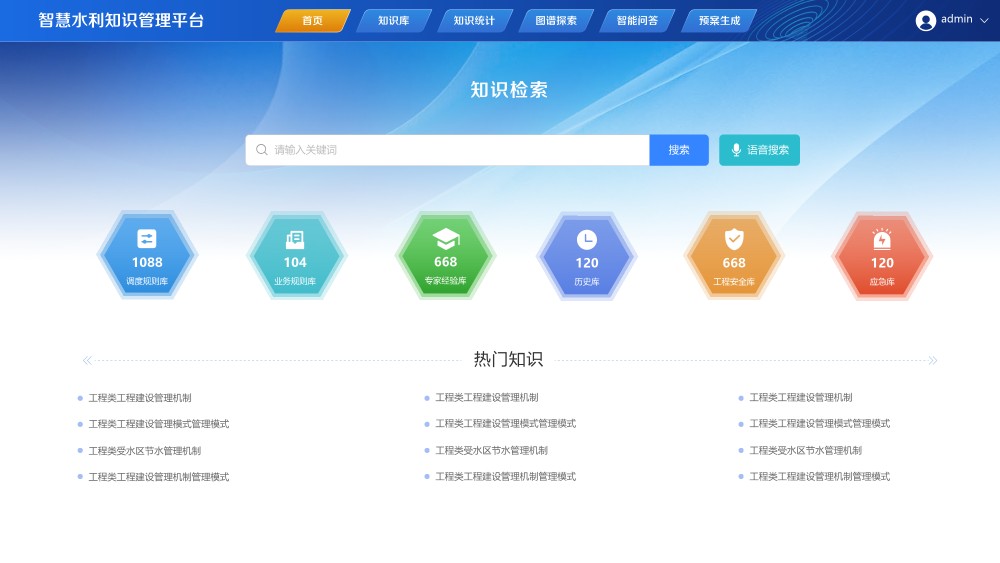Show next 热门知识 with right double chevron
The width and height of the screenshot is (1000, 563).
(x=932, y=360)
